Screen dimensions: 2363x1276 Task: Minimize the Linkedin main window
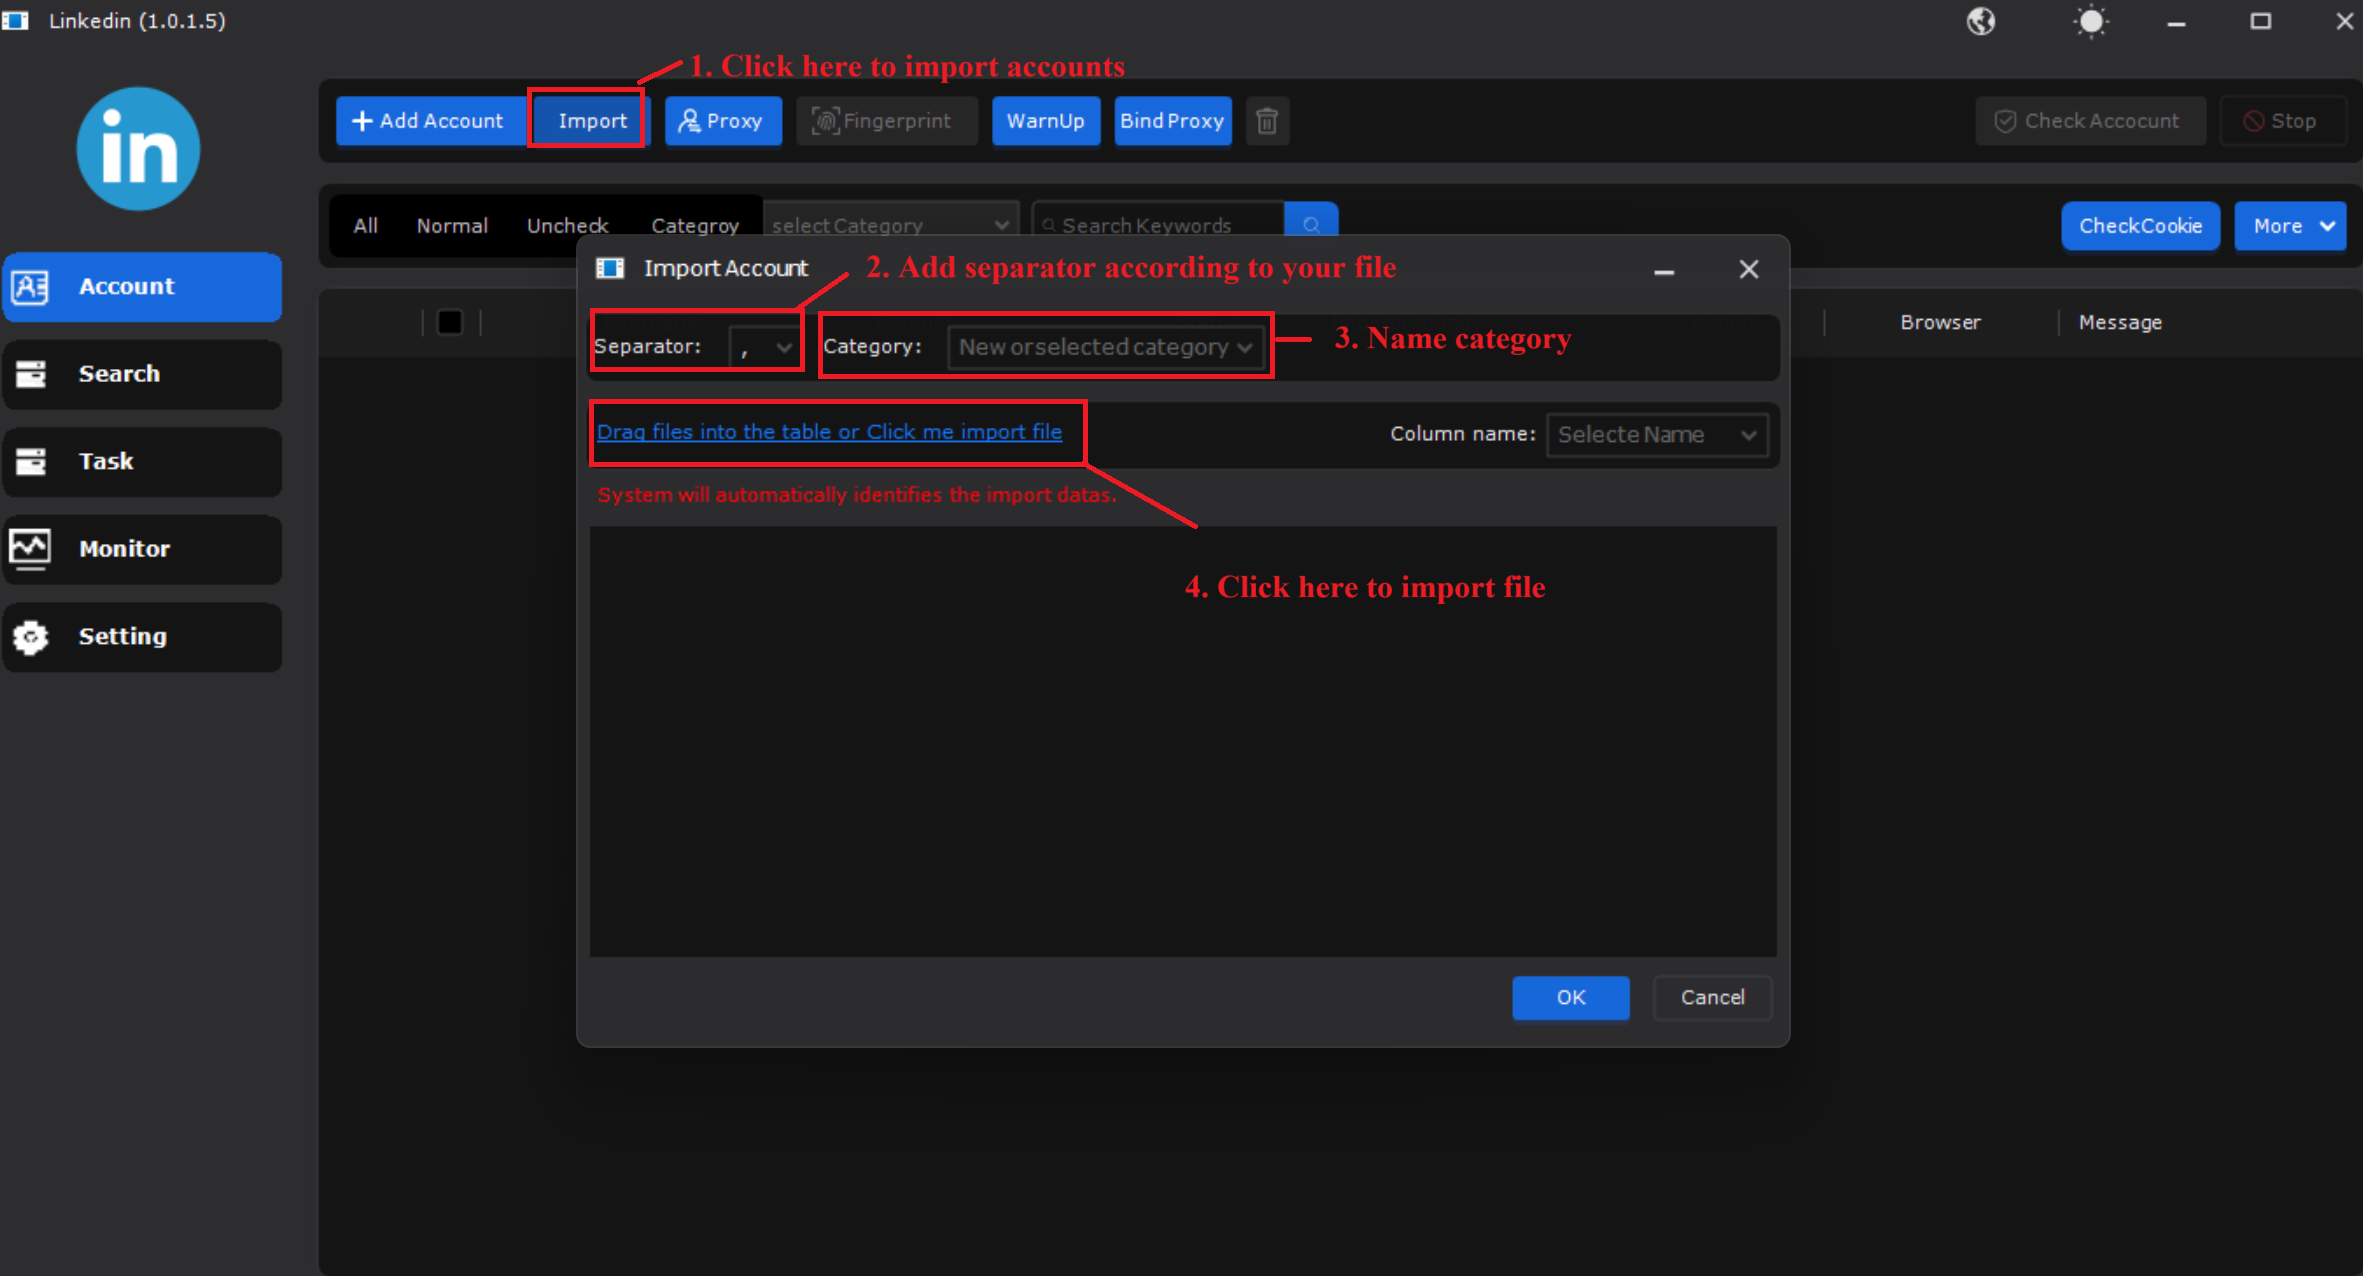(x=2176, y=22)
